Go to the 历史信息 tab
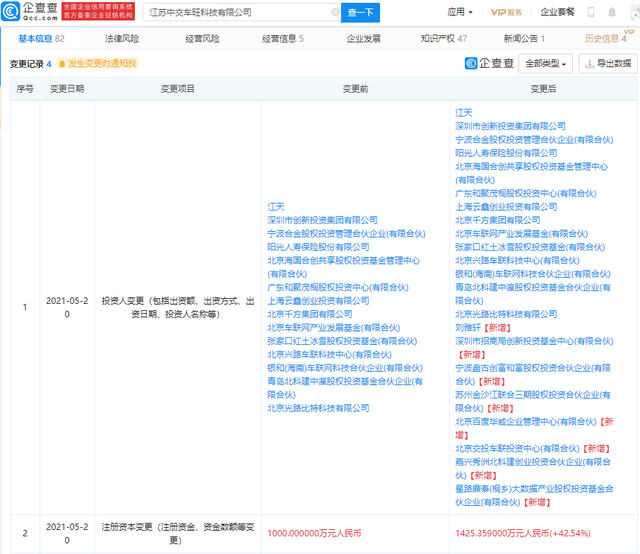Screen dimensions: 640x554 604,38
